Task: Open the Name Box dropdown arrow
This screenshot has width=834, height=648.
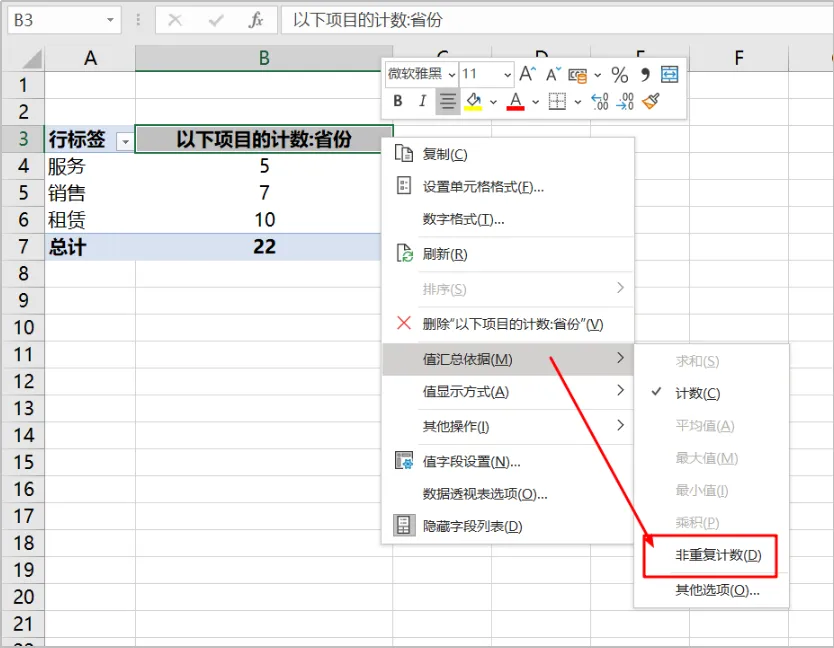Action: point(110,20)
